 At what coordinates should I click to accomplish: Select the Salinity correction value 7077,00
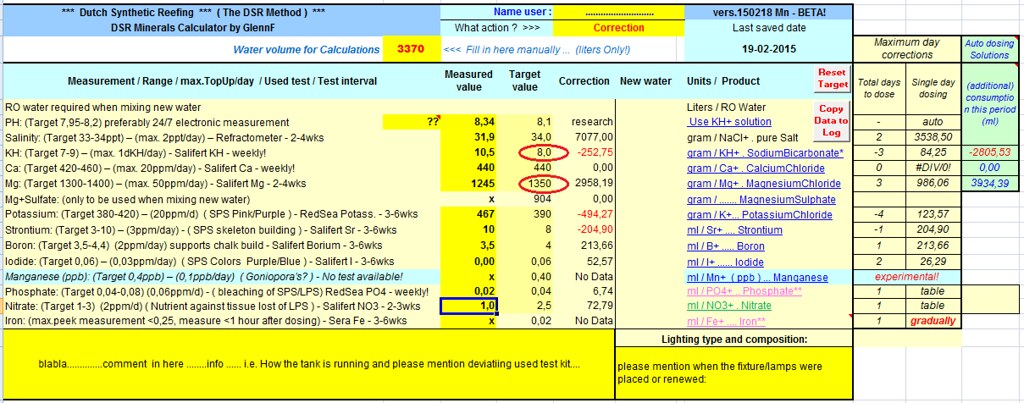point(585,137)
